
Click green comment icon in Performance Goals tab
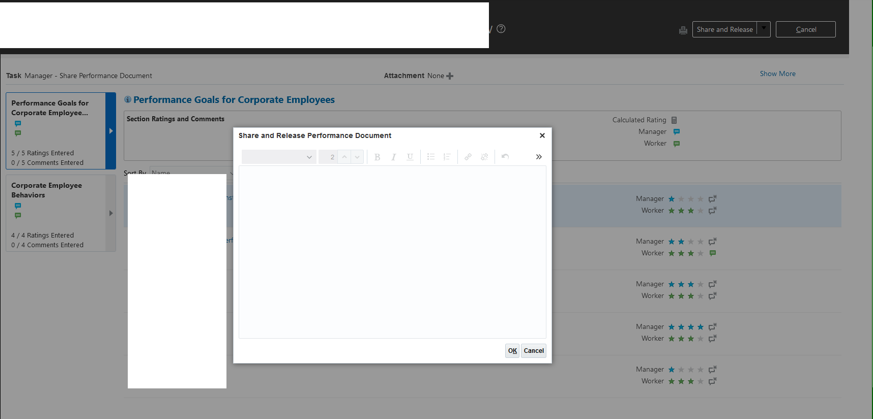click(x=18, y=133)
